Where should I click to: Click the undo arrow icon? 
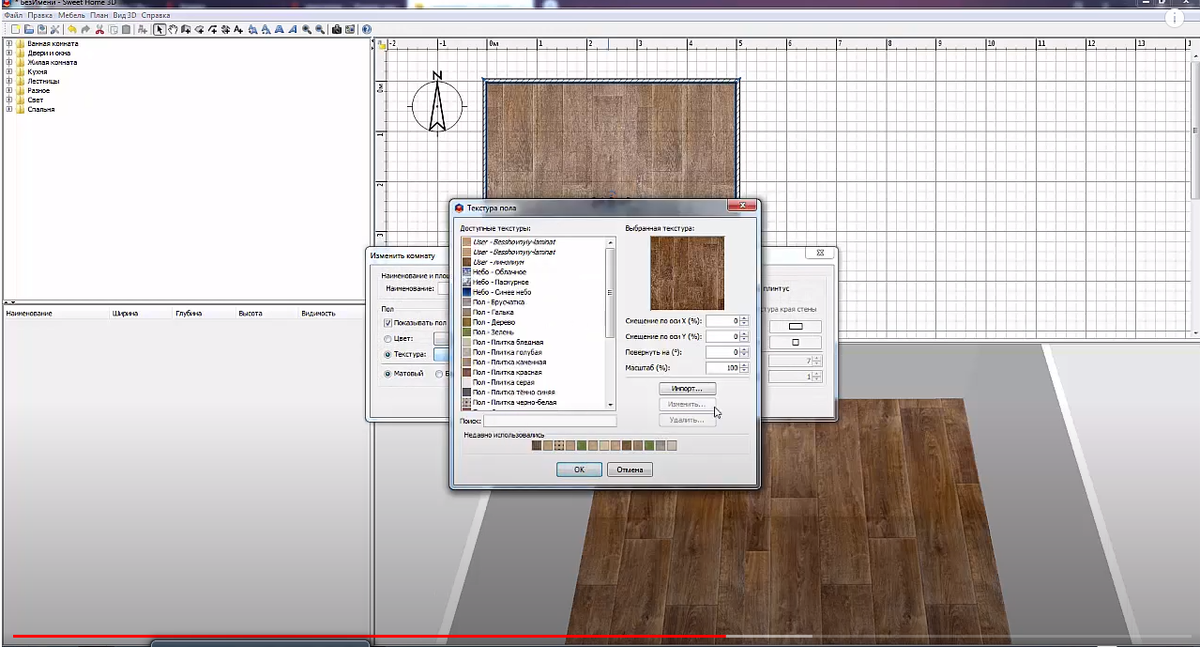point(72,30)
